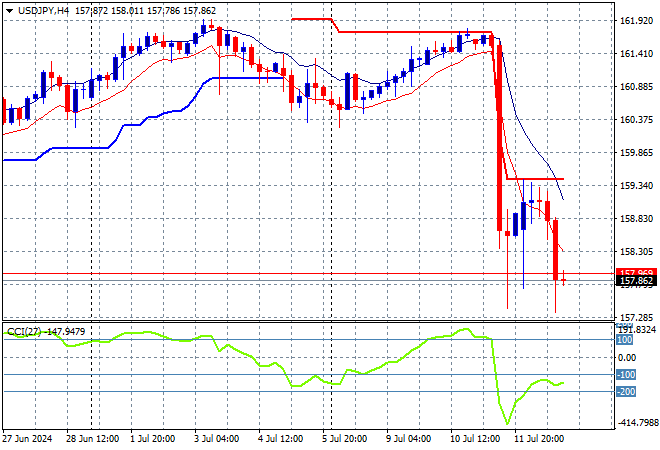Select the CCI -100 level marker
660x450 pixels.
[x=625, y=374]
